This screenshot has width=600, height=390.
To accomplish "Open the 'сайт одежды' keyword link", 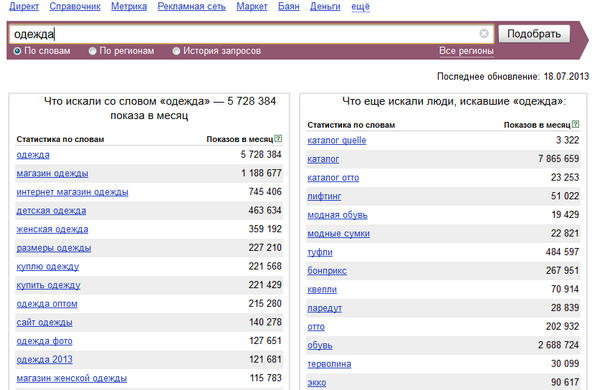I will coord(44,322).
